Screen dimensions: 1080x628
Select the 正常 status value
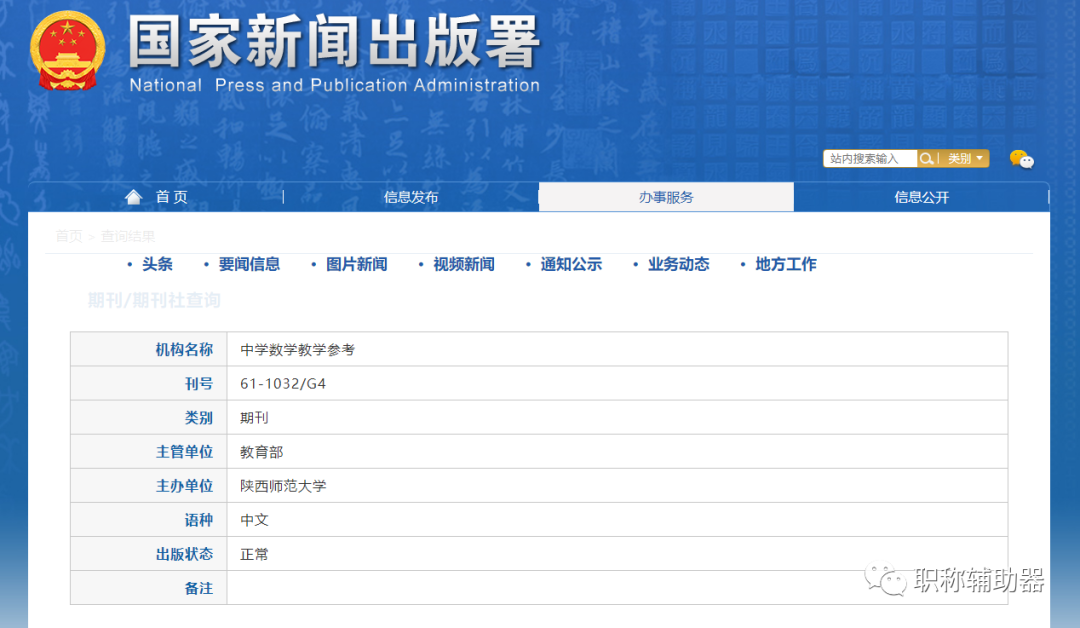coord(254,554)
